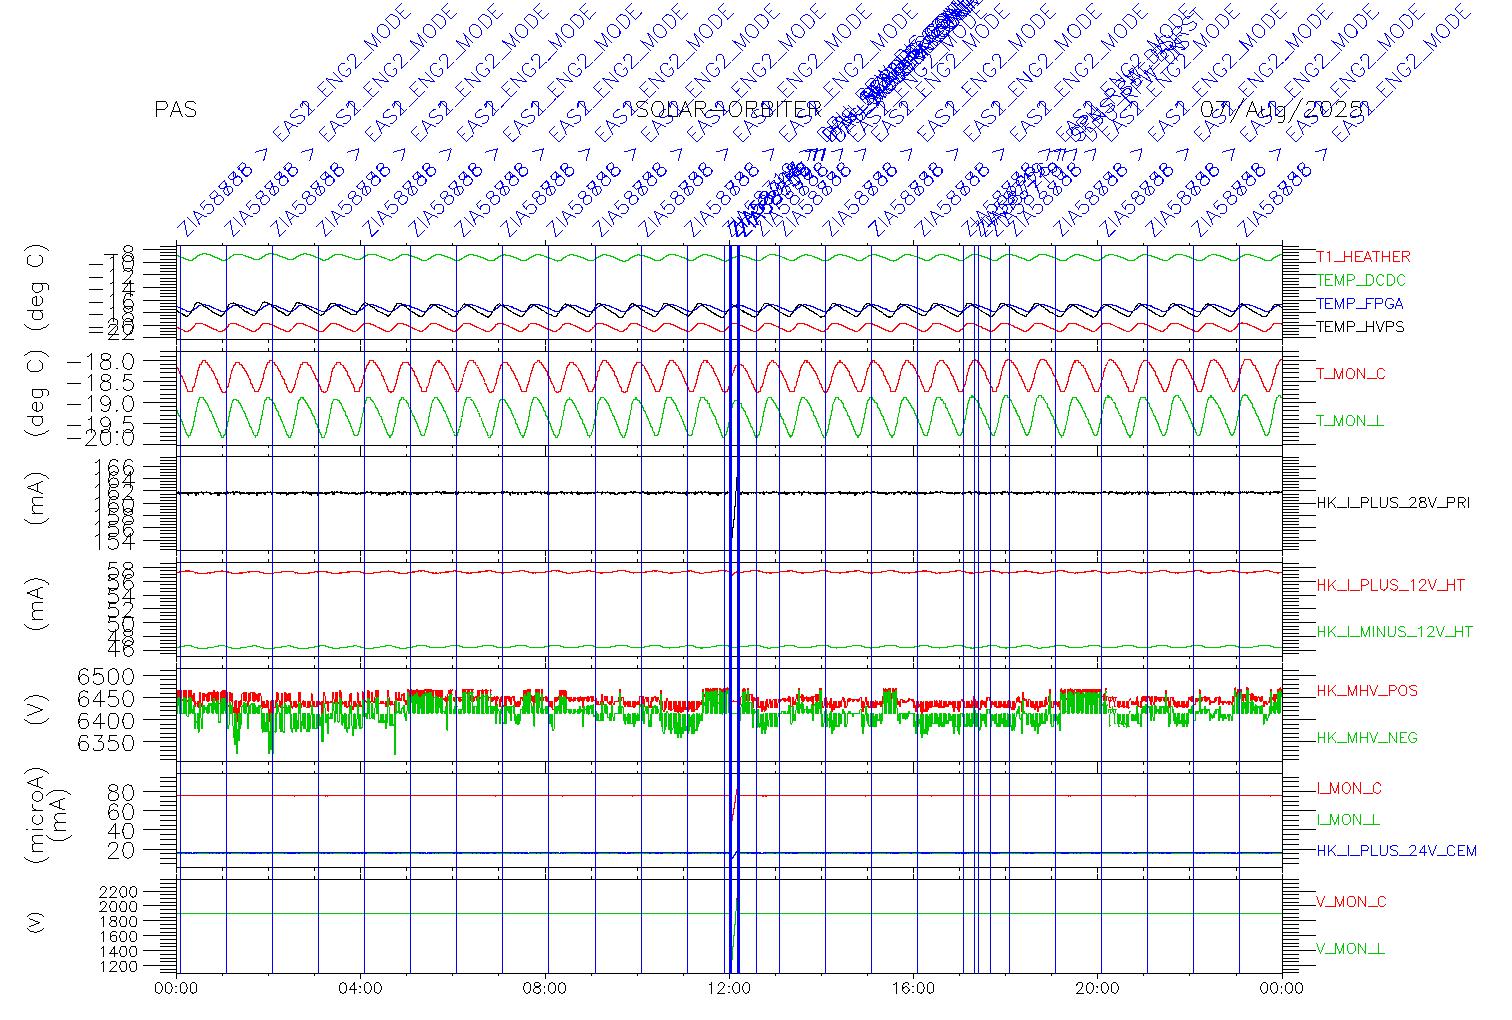Select the V_MON_L legend label
The width and height of the screenshot is (1512, 1020).
coord(1350,949)
